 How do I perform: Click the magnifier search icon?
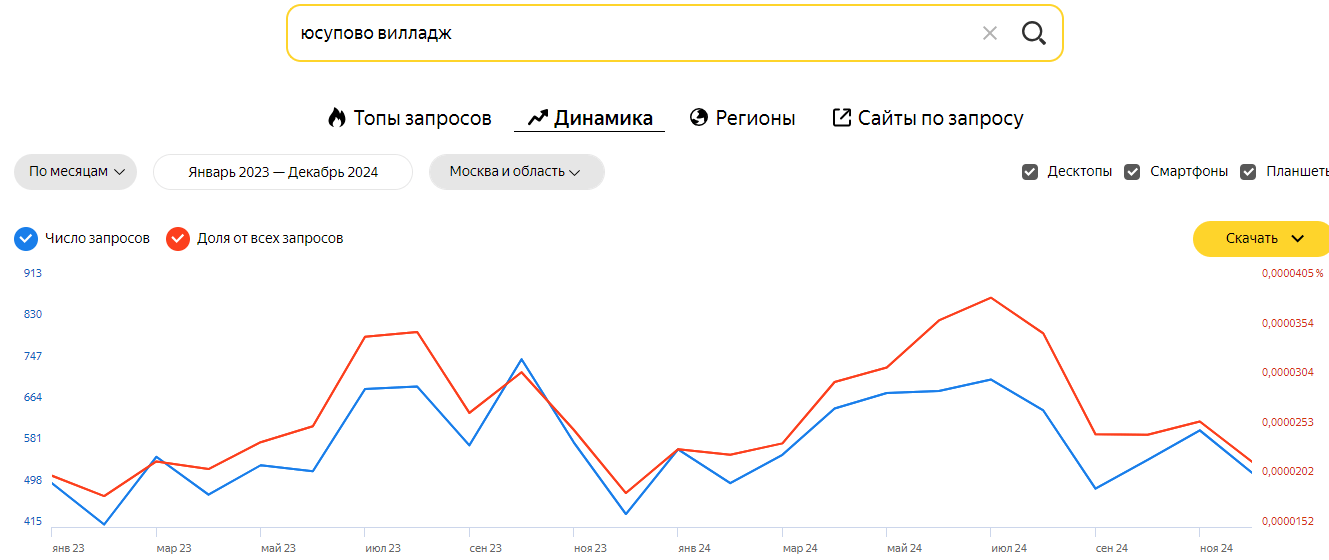(1033, 33)
